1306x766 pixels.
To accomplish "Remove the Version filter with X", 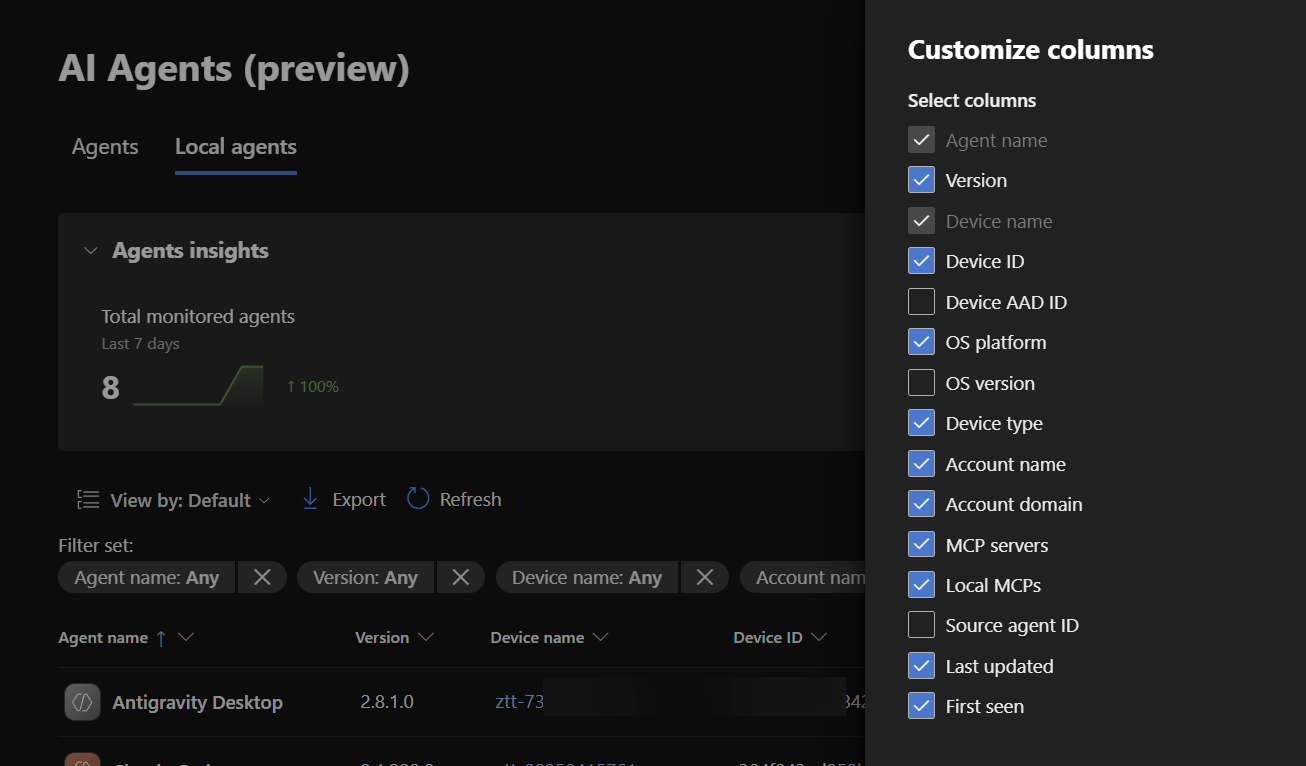I will pos(460,577).
